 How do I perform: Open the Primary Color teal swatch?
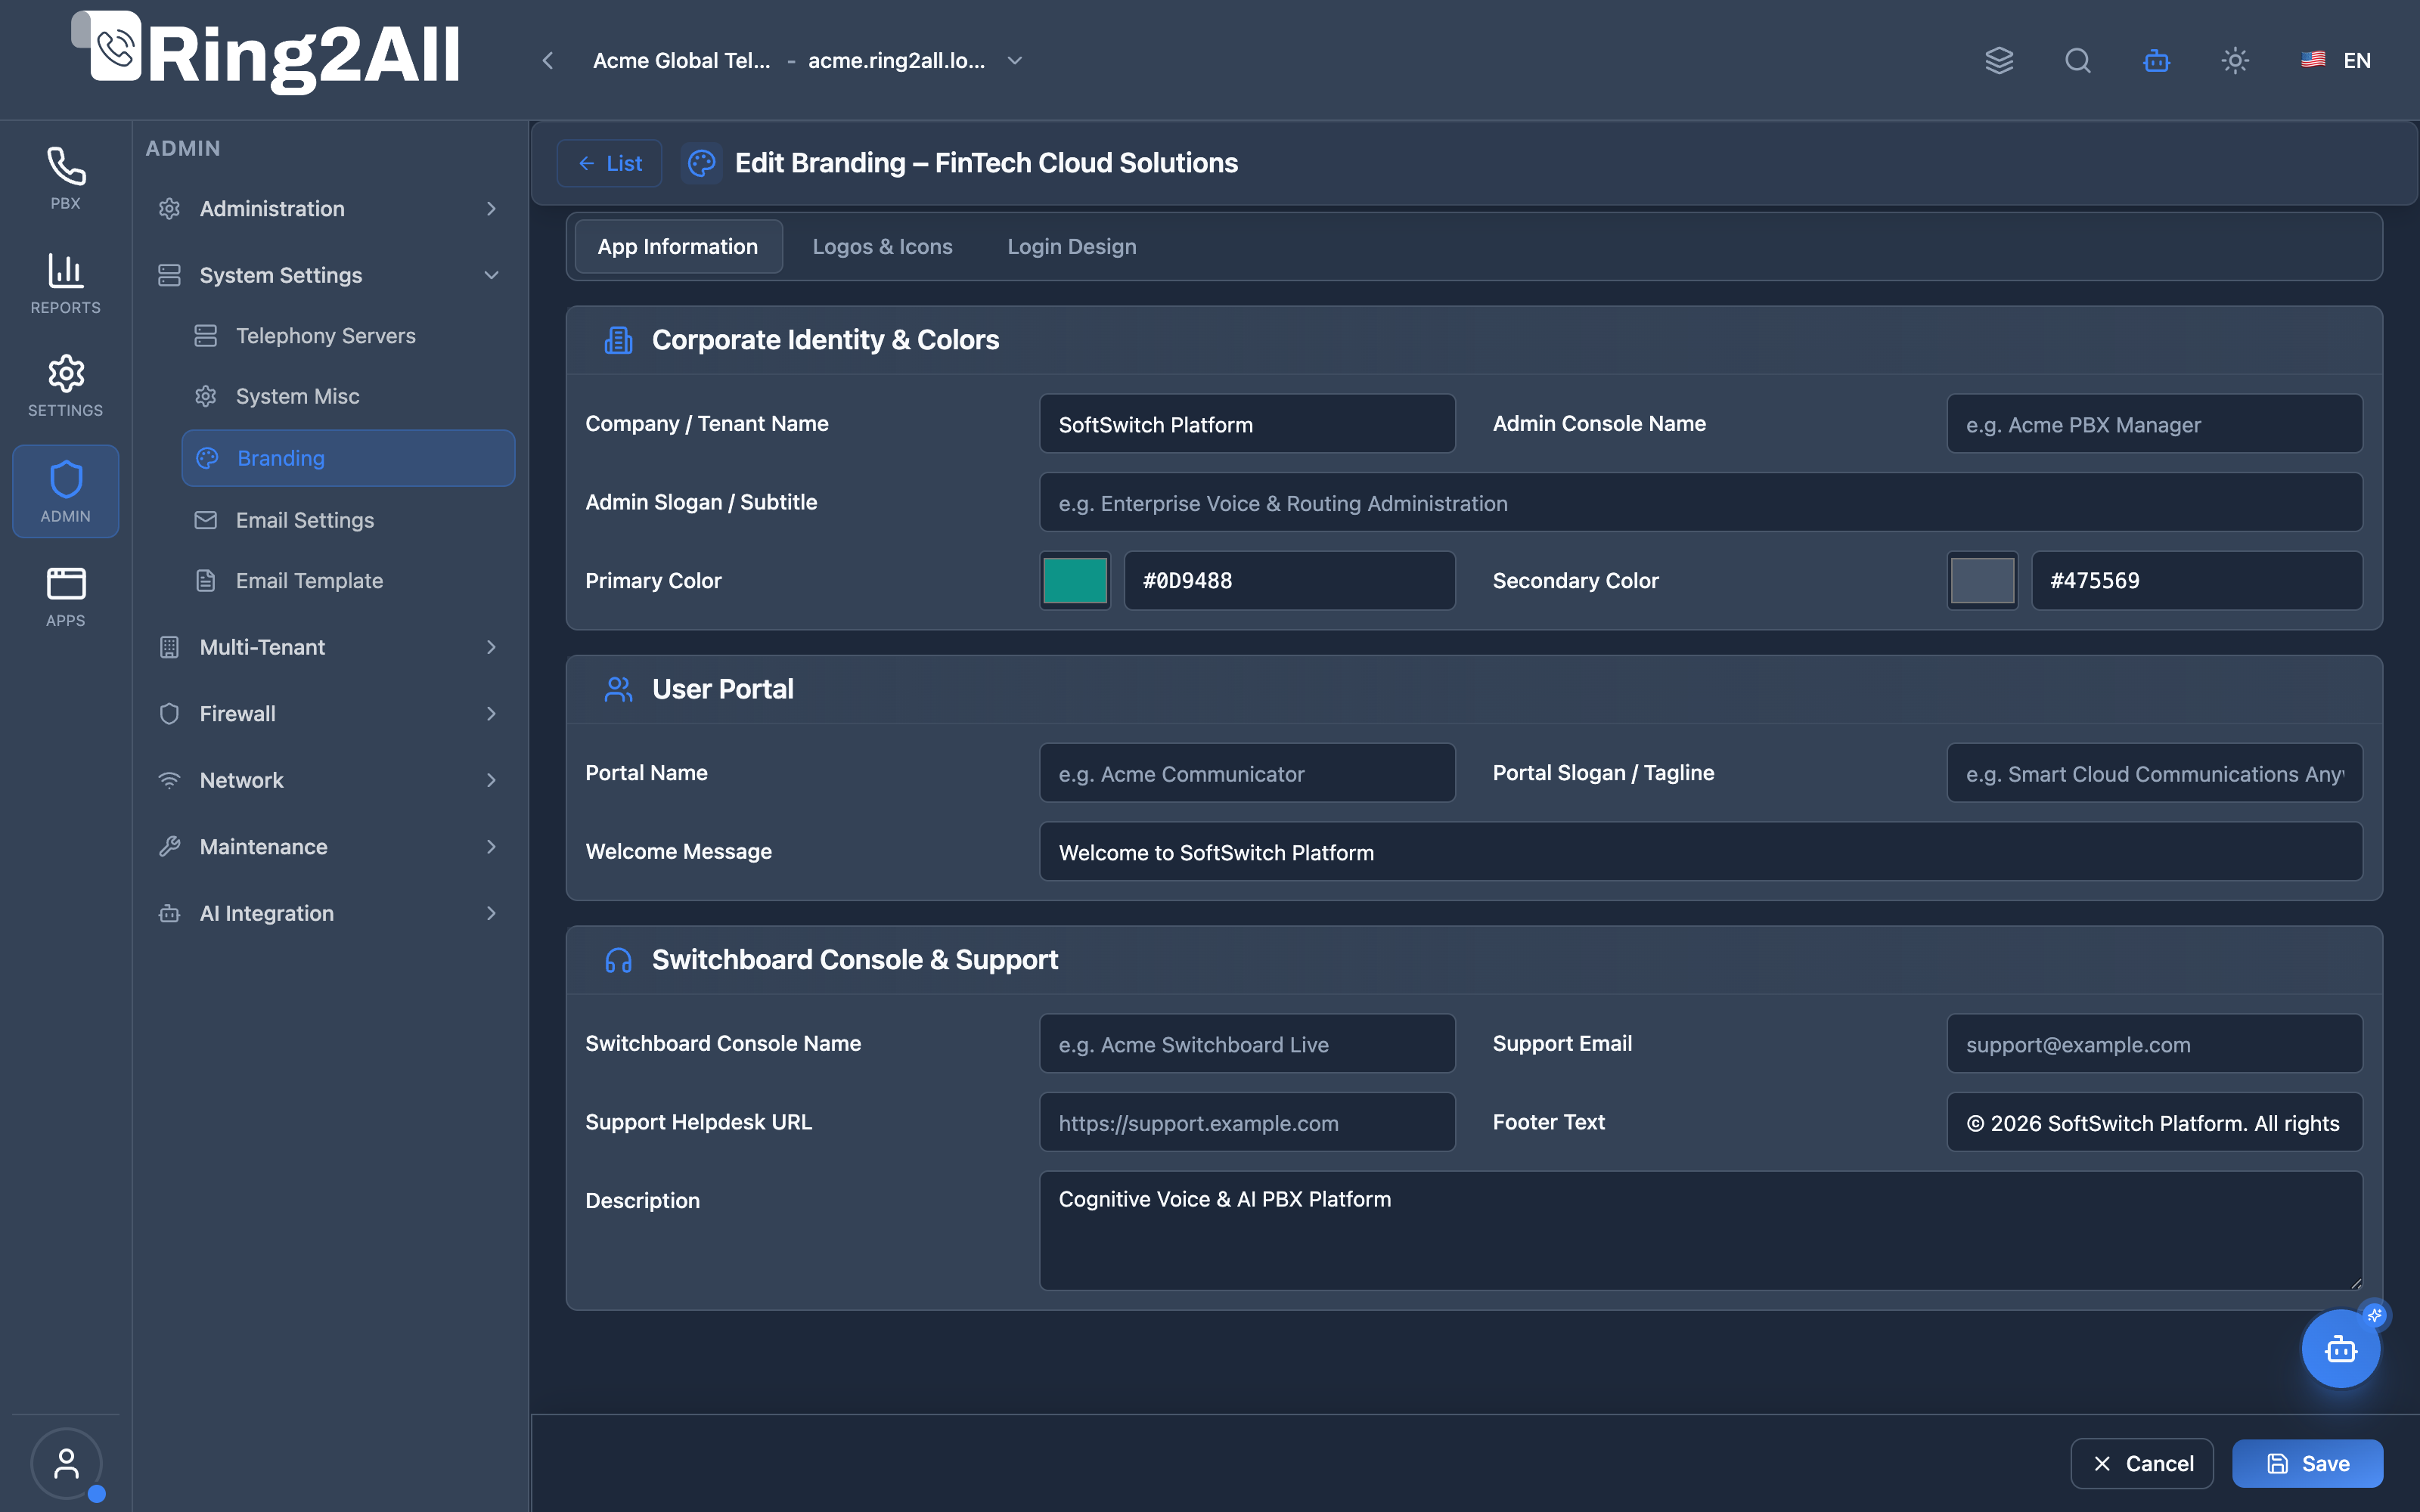coord(1075,581)
